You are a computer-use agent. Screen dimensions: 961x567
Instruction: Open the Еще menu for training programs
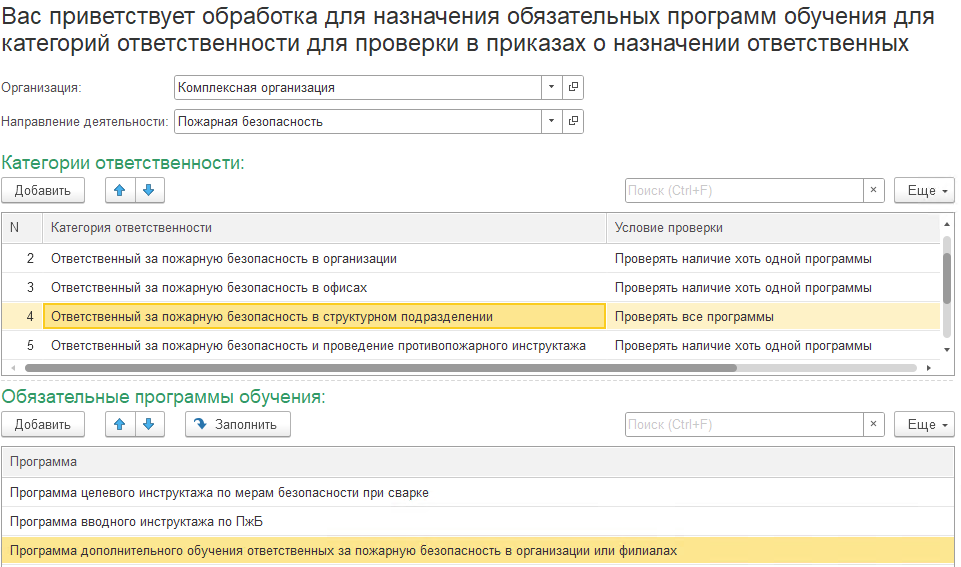tap(924, 424)
